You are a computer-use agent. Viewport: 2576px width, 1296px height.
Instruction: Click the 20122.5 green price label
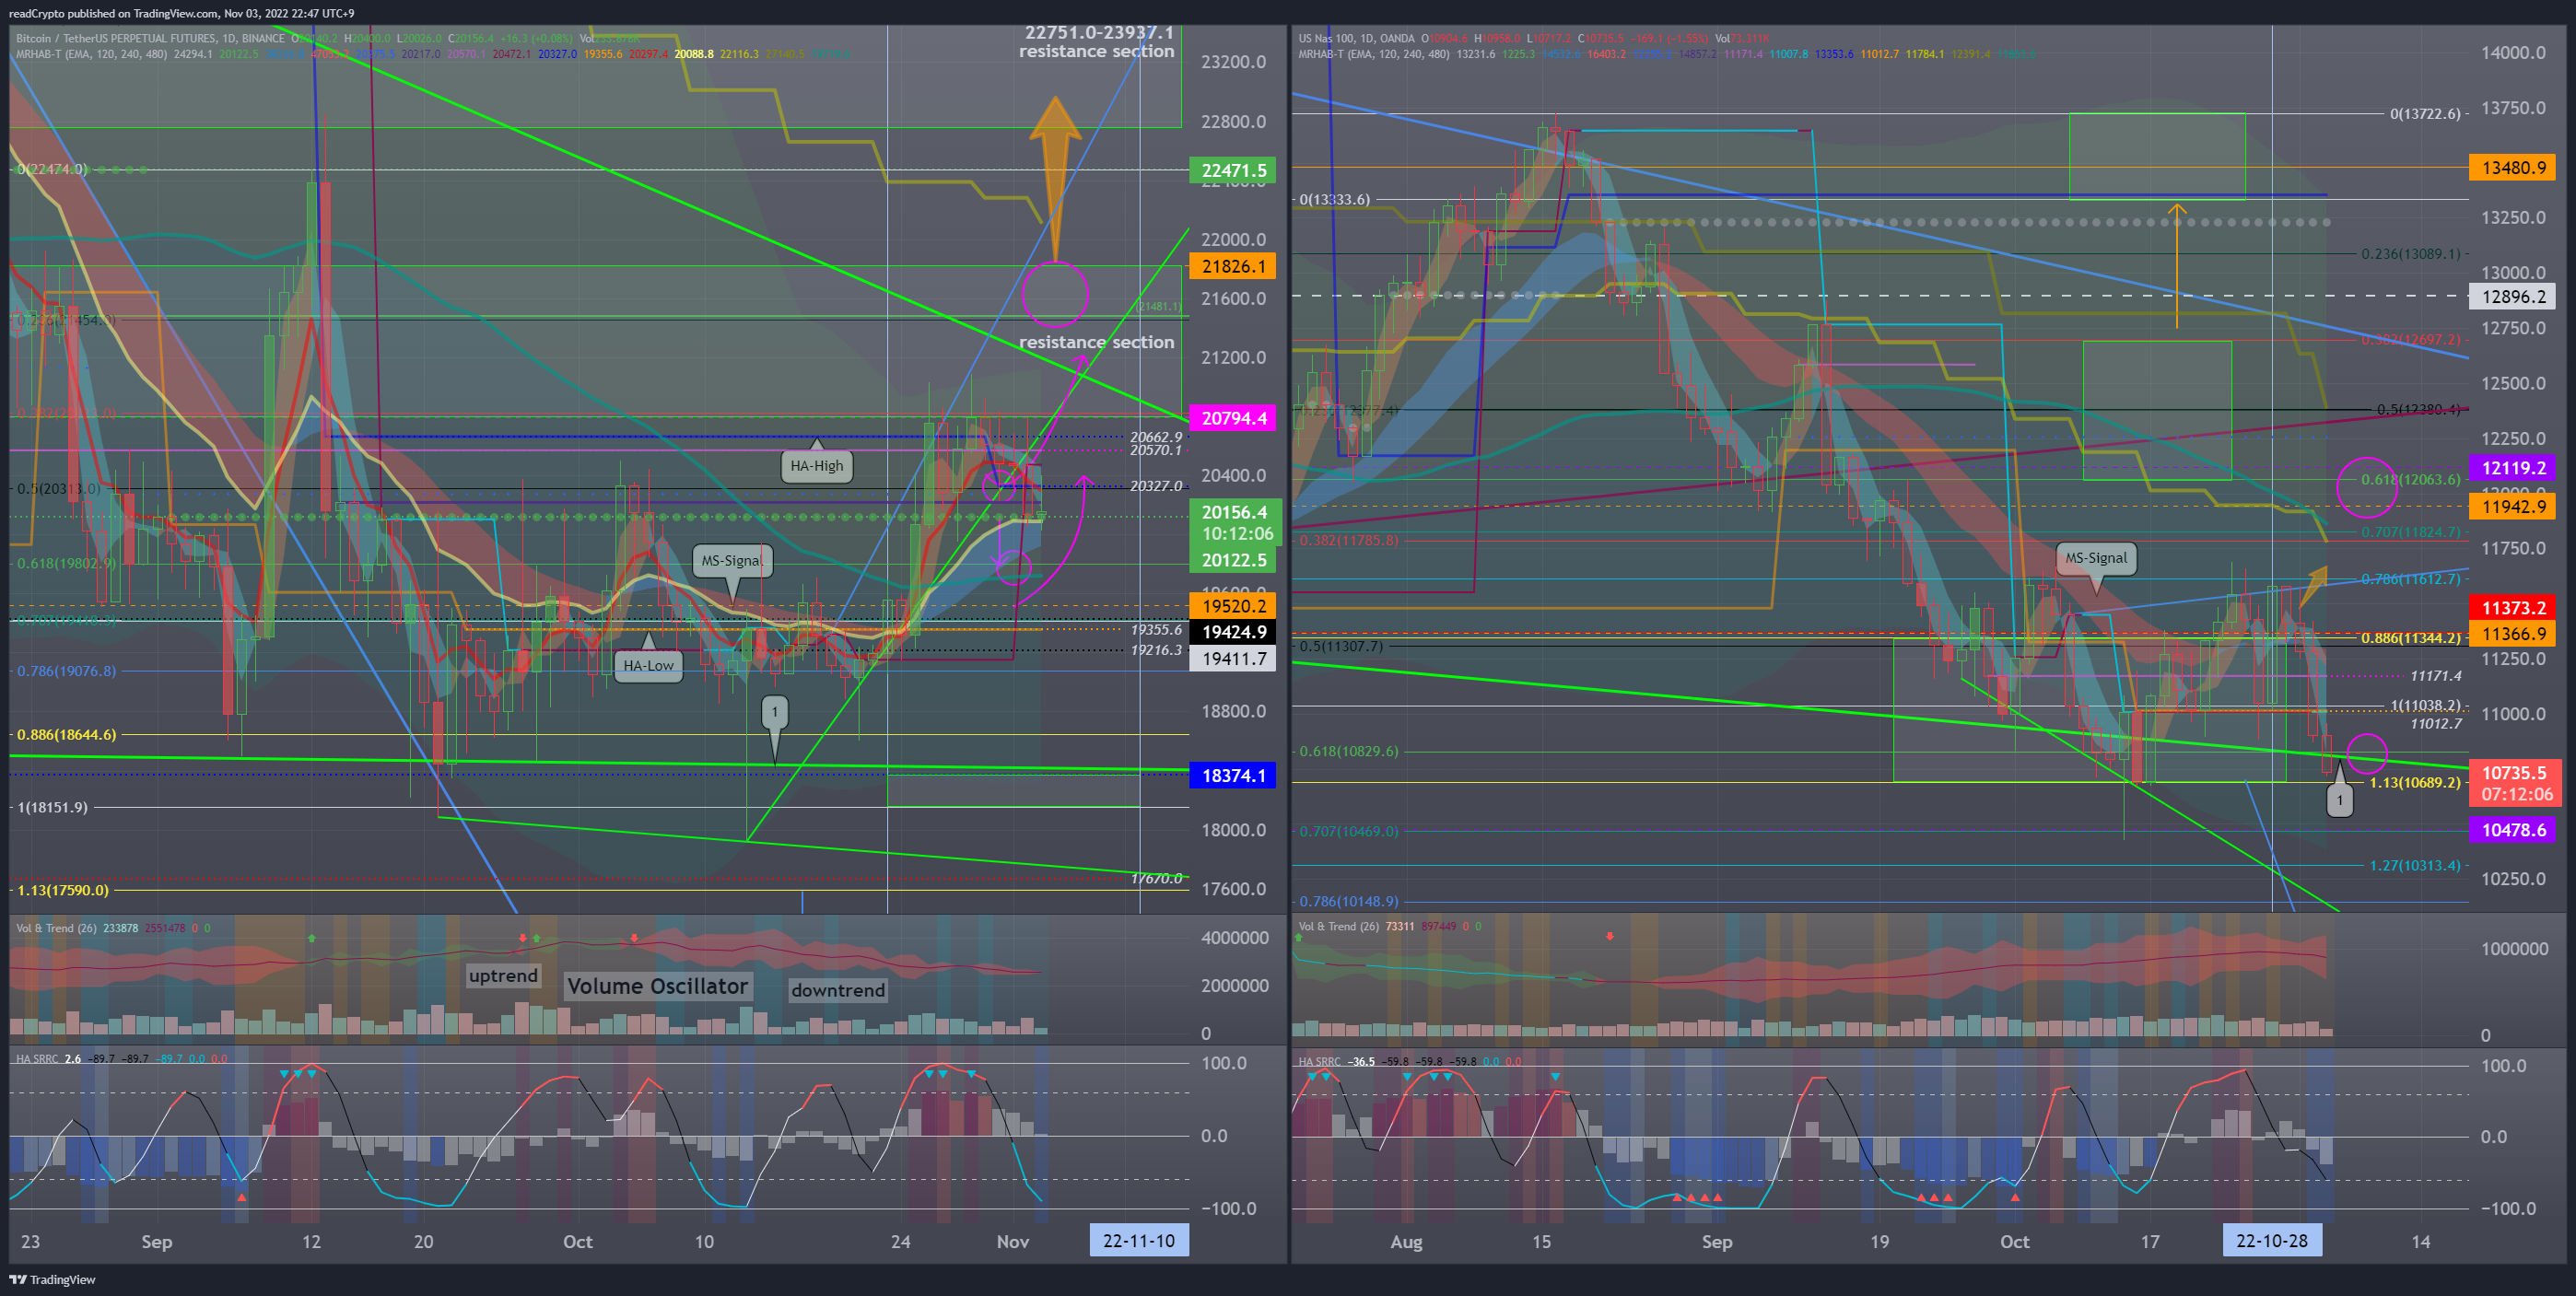(1233, 560)
